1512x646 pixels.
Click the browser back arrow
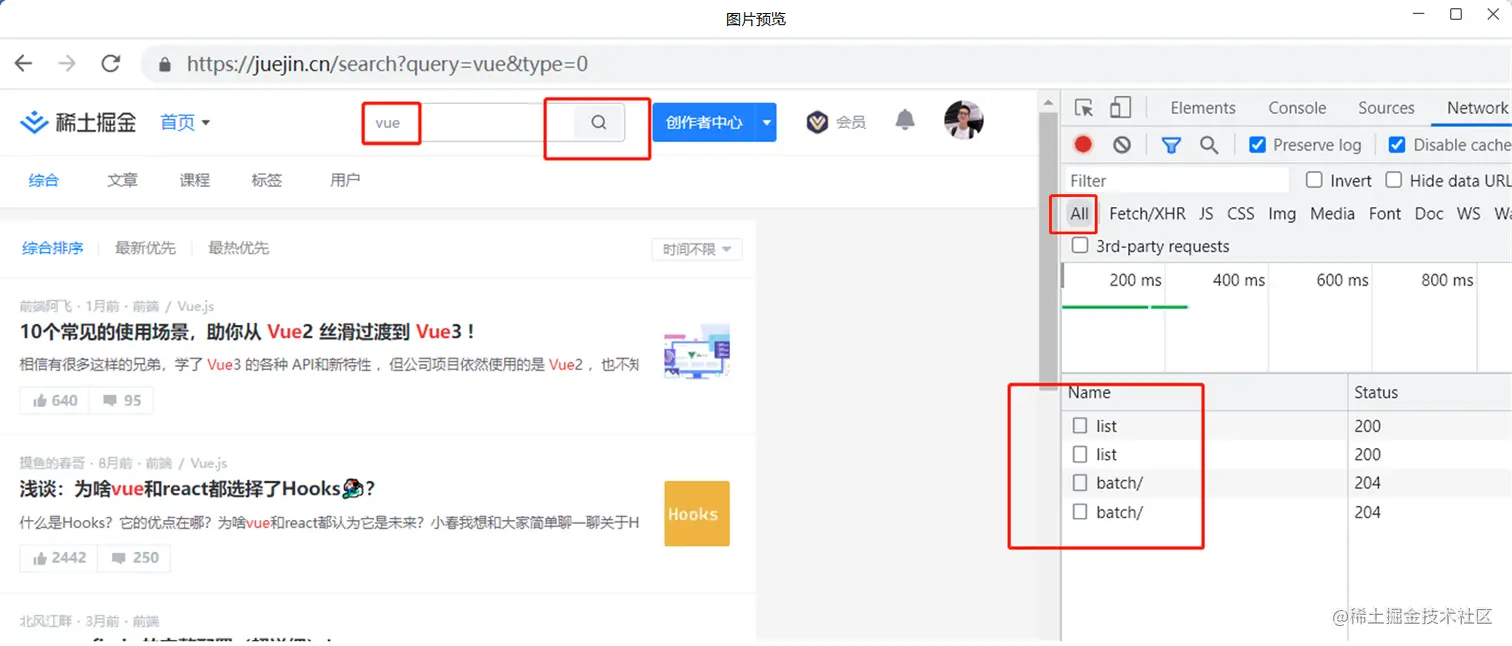pyautogui.click(x=24, y=64)
